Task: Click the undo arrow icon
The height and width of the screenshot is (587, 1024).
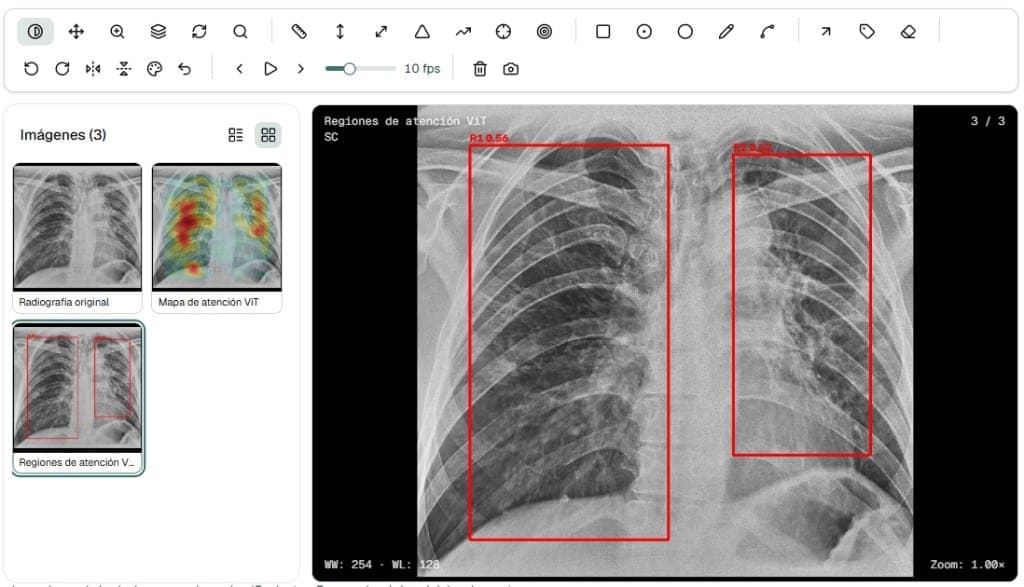Action: pyautogui.click(x=185, y=69)
